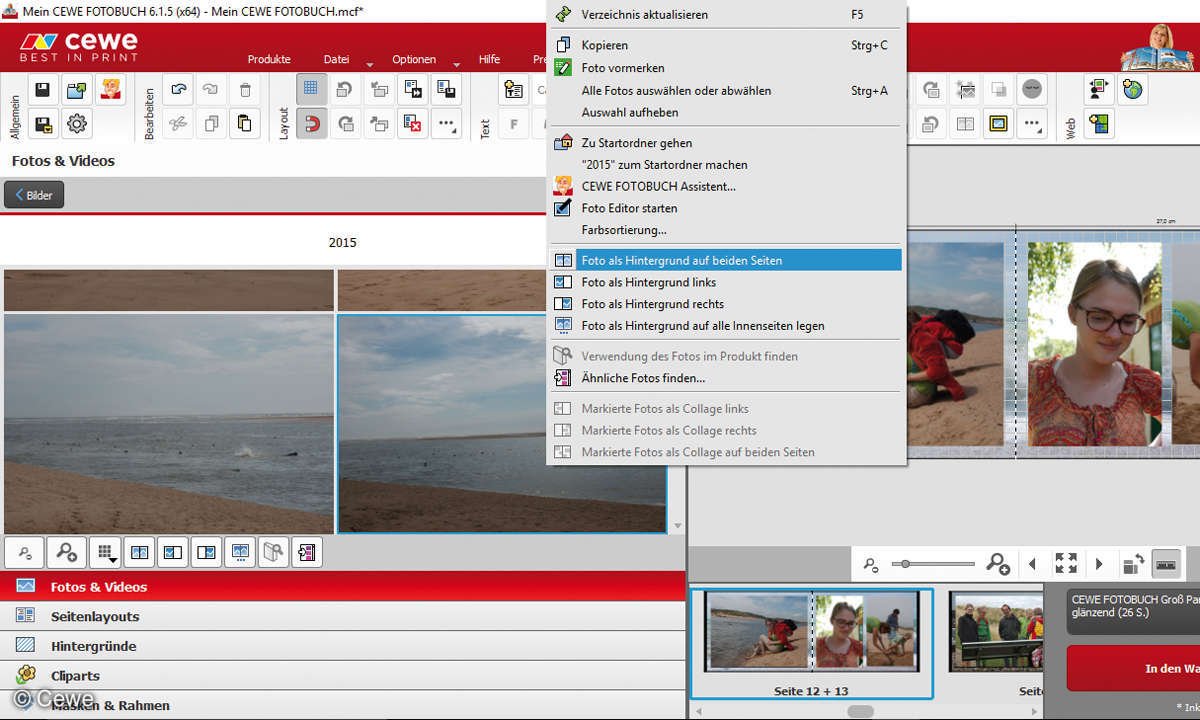Click the grayed redo arrow in Bearbeiten
This screenshot has width=1200, height=720.
tap(211, 90)
